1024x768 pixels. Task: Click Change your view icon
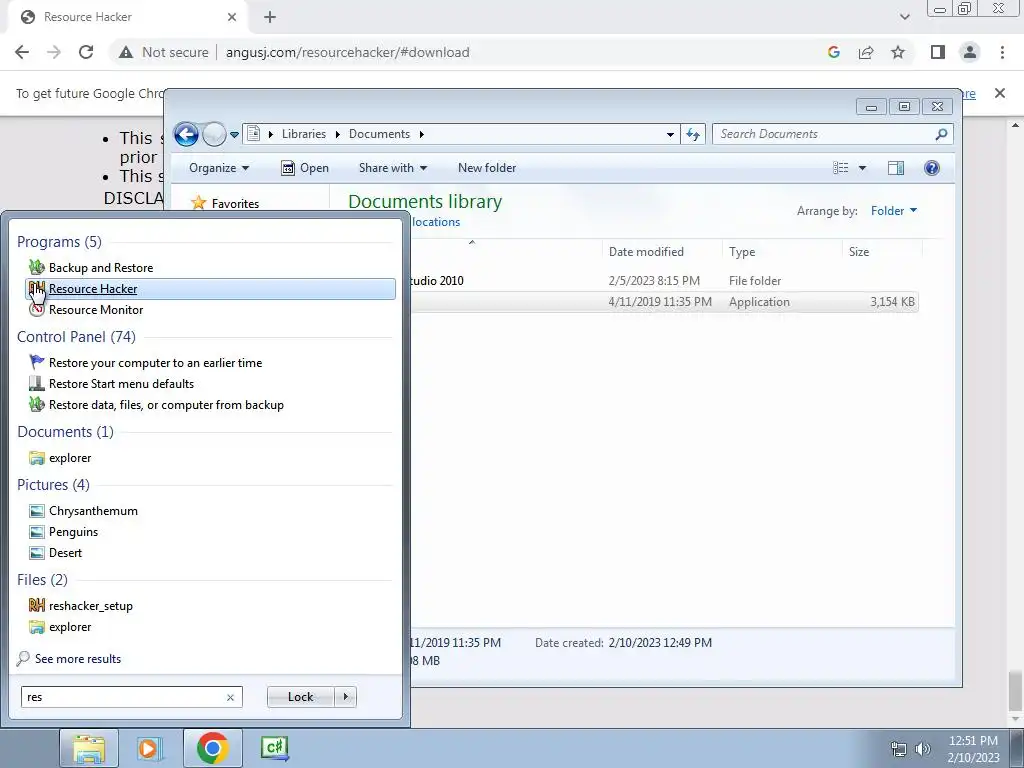(x=840, y=168)
